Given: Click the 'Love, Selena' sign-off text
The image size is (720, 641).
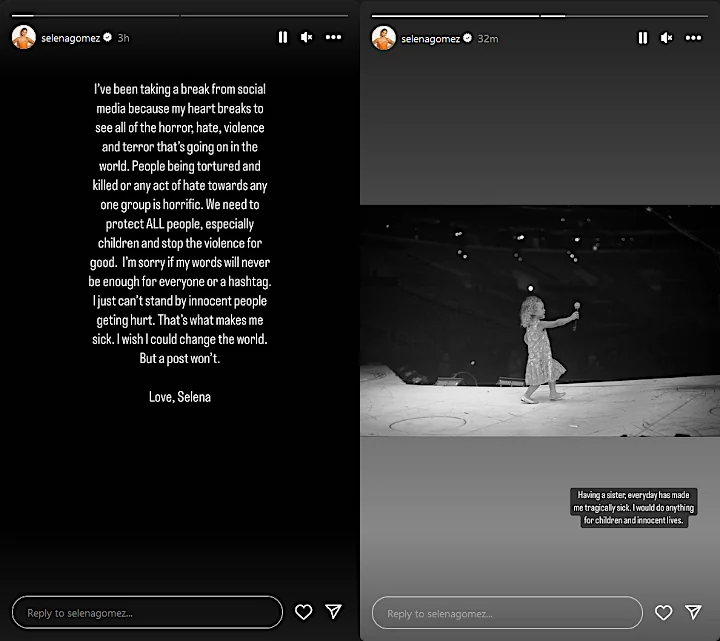Looking at the screenshot, I should tap(180, 397).
